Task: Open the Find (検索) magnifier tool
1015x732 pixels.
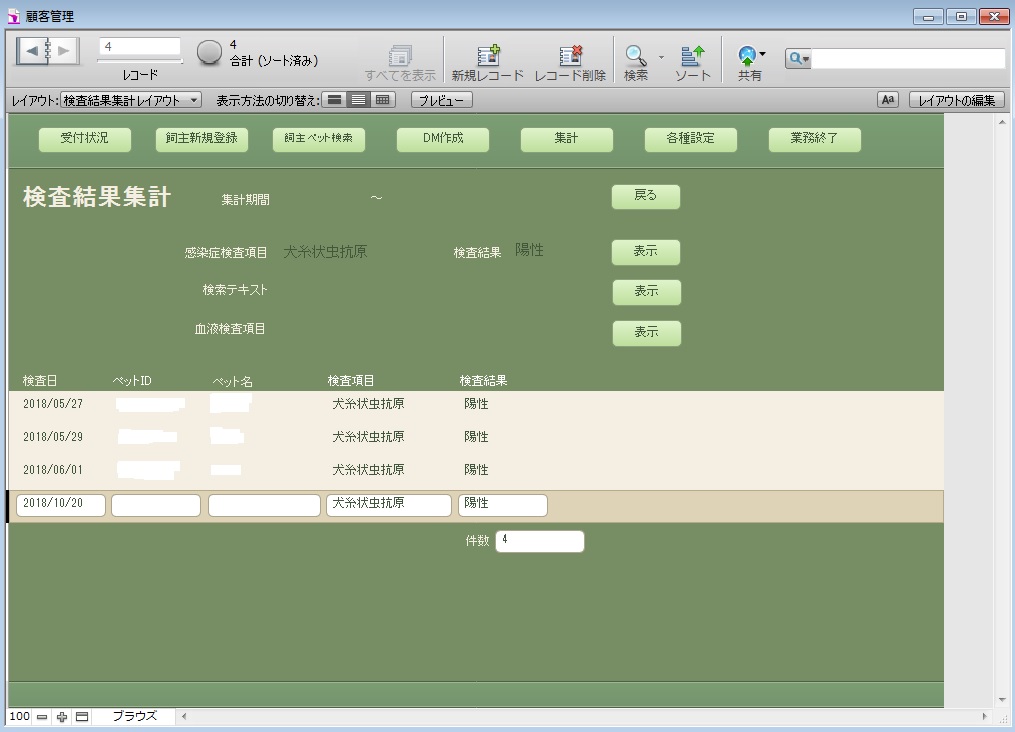Action: pos(635,57)
